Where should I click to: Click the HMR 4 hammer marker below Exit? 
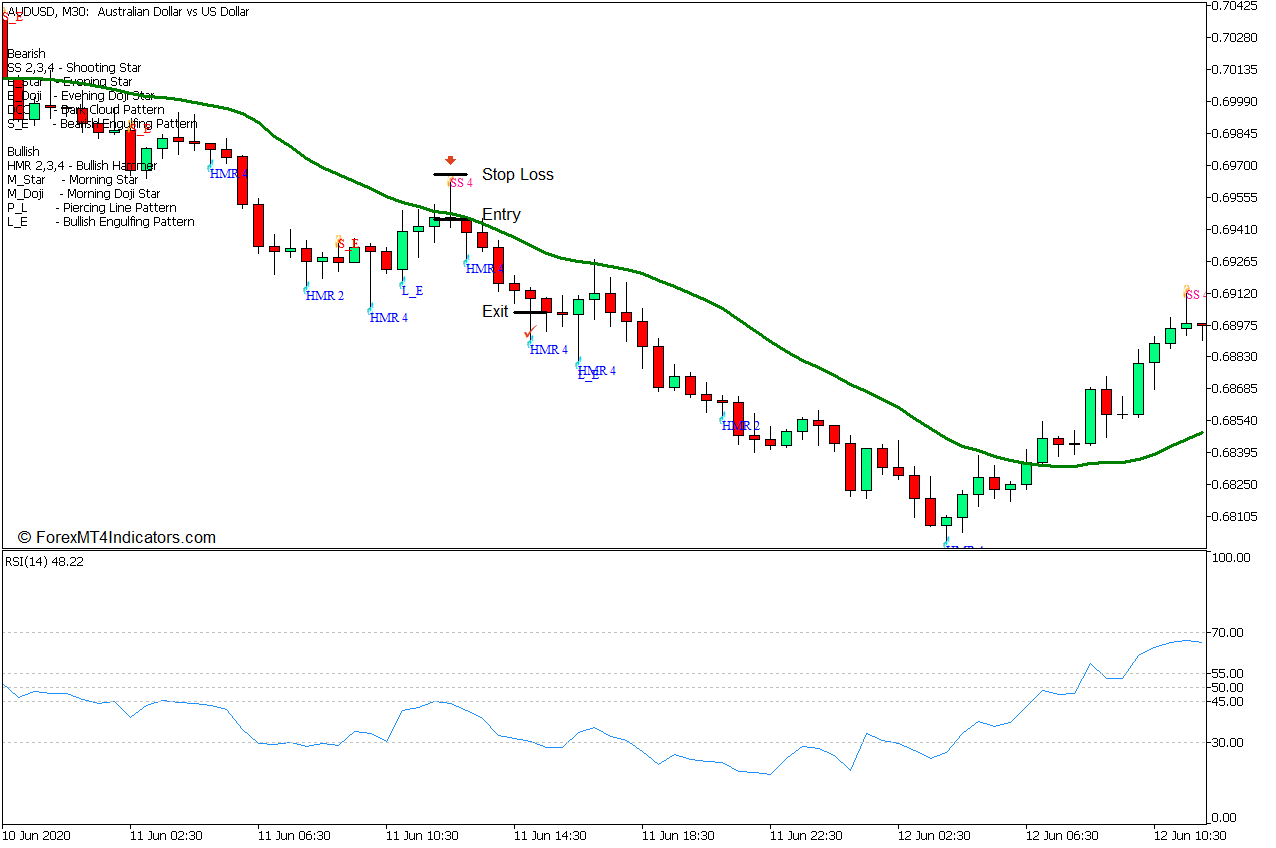coord(547,351)
